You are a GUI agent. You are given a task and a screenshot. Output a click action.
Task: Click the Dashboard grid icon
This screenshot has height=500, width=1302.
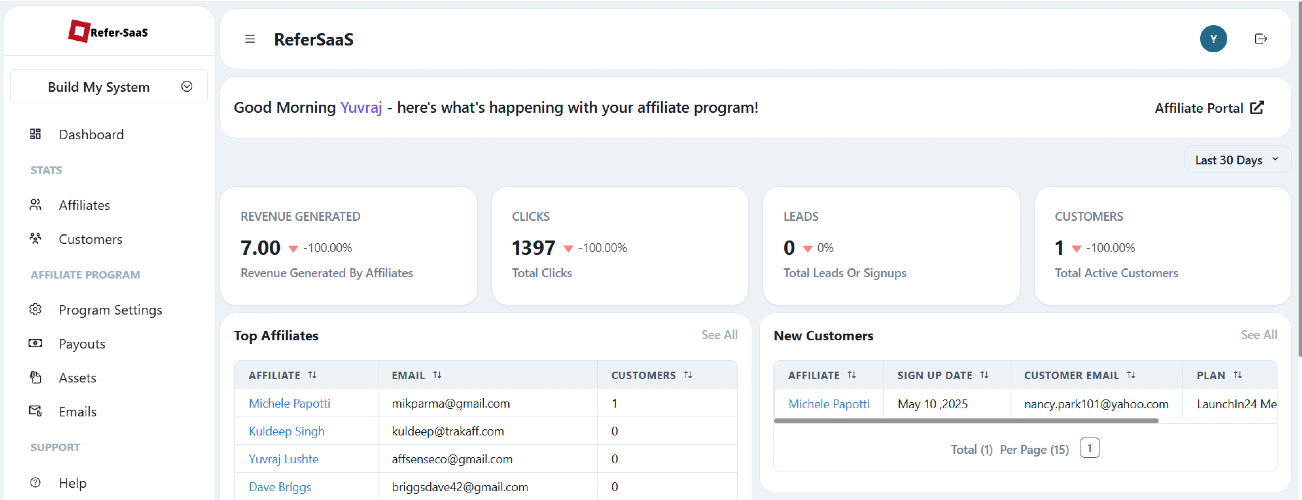(36, 134)
